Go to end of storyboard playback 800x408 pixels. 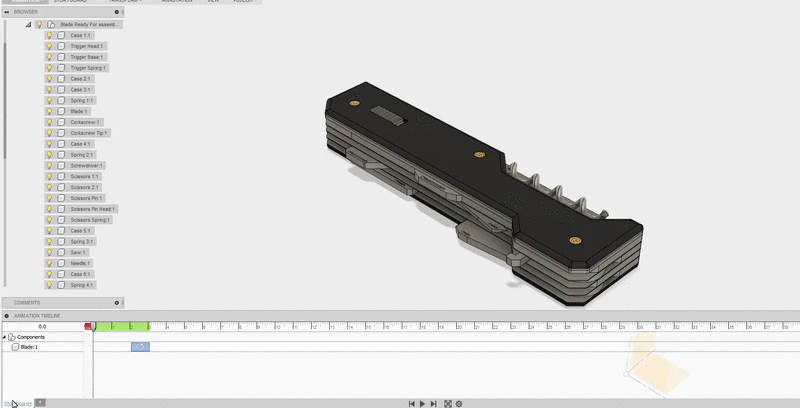click(433, 404)
